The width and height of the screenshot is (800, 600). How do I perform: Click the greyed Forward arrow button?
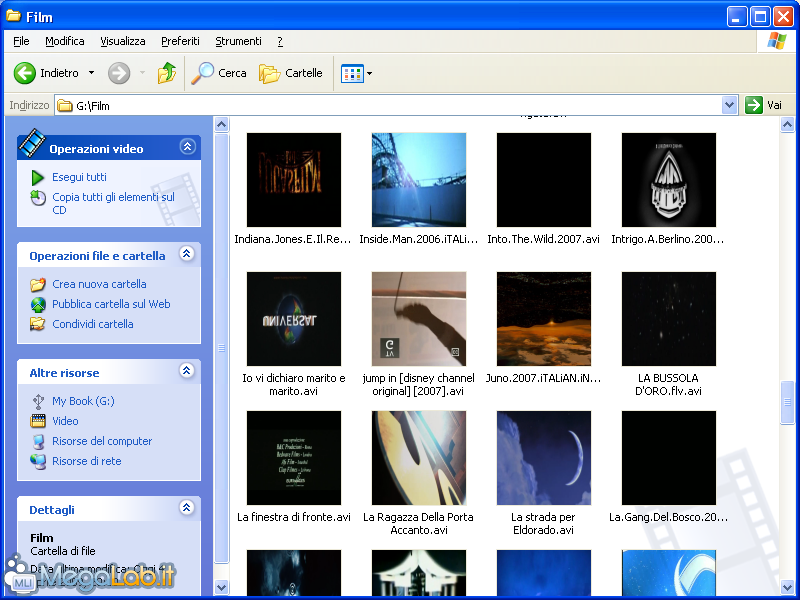119,73
